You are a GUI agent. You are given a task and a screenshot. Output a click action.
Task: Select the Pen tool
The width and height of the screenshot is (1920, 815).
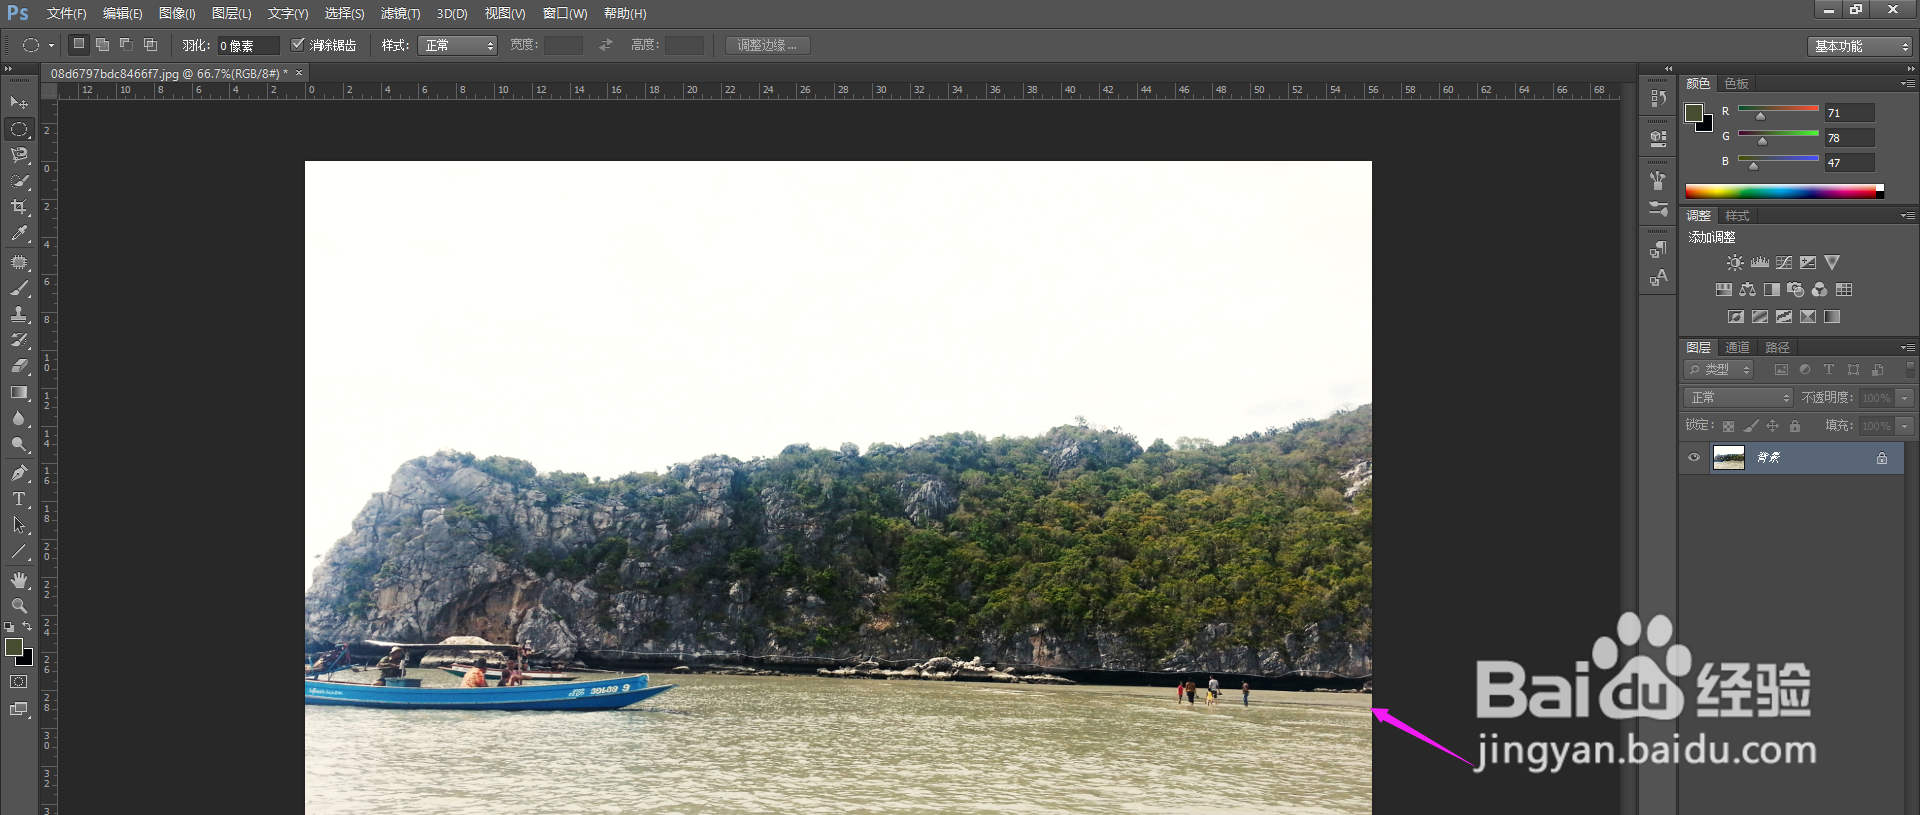19,473
